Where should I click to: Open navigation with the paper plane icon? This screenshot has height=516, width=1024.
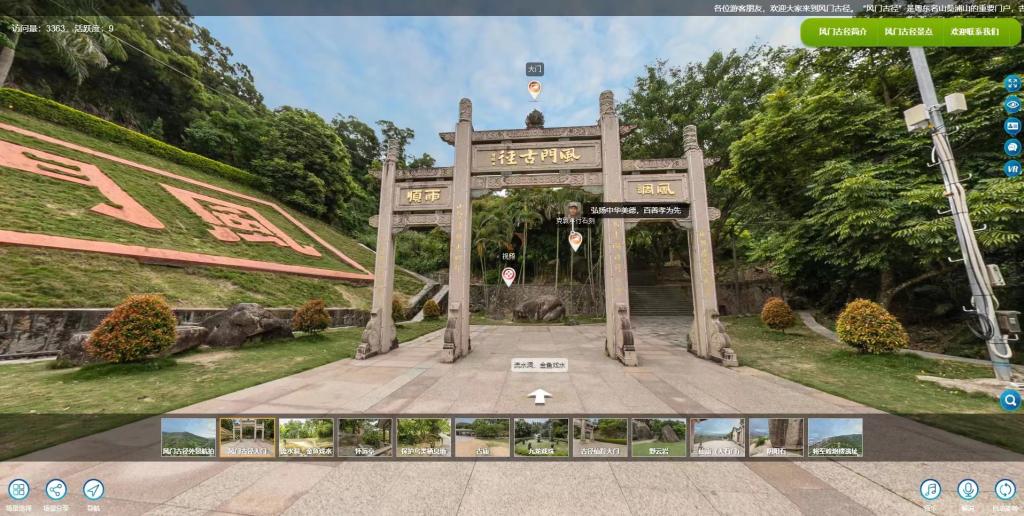click(x=93, y=490)
